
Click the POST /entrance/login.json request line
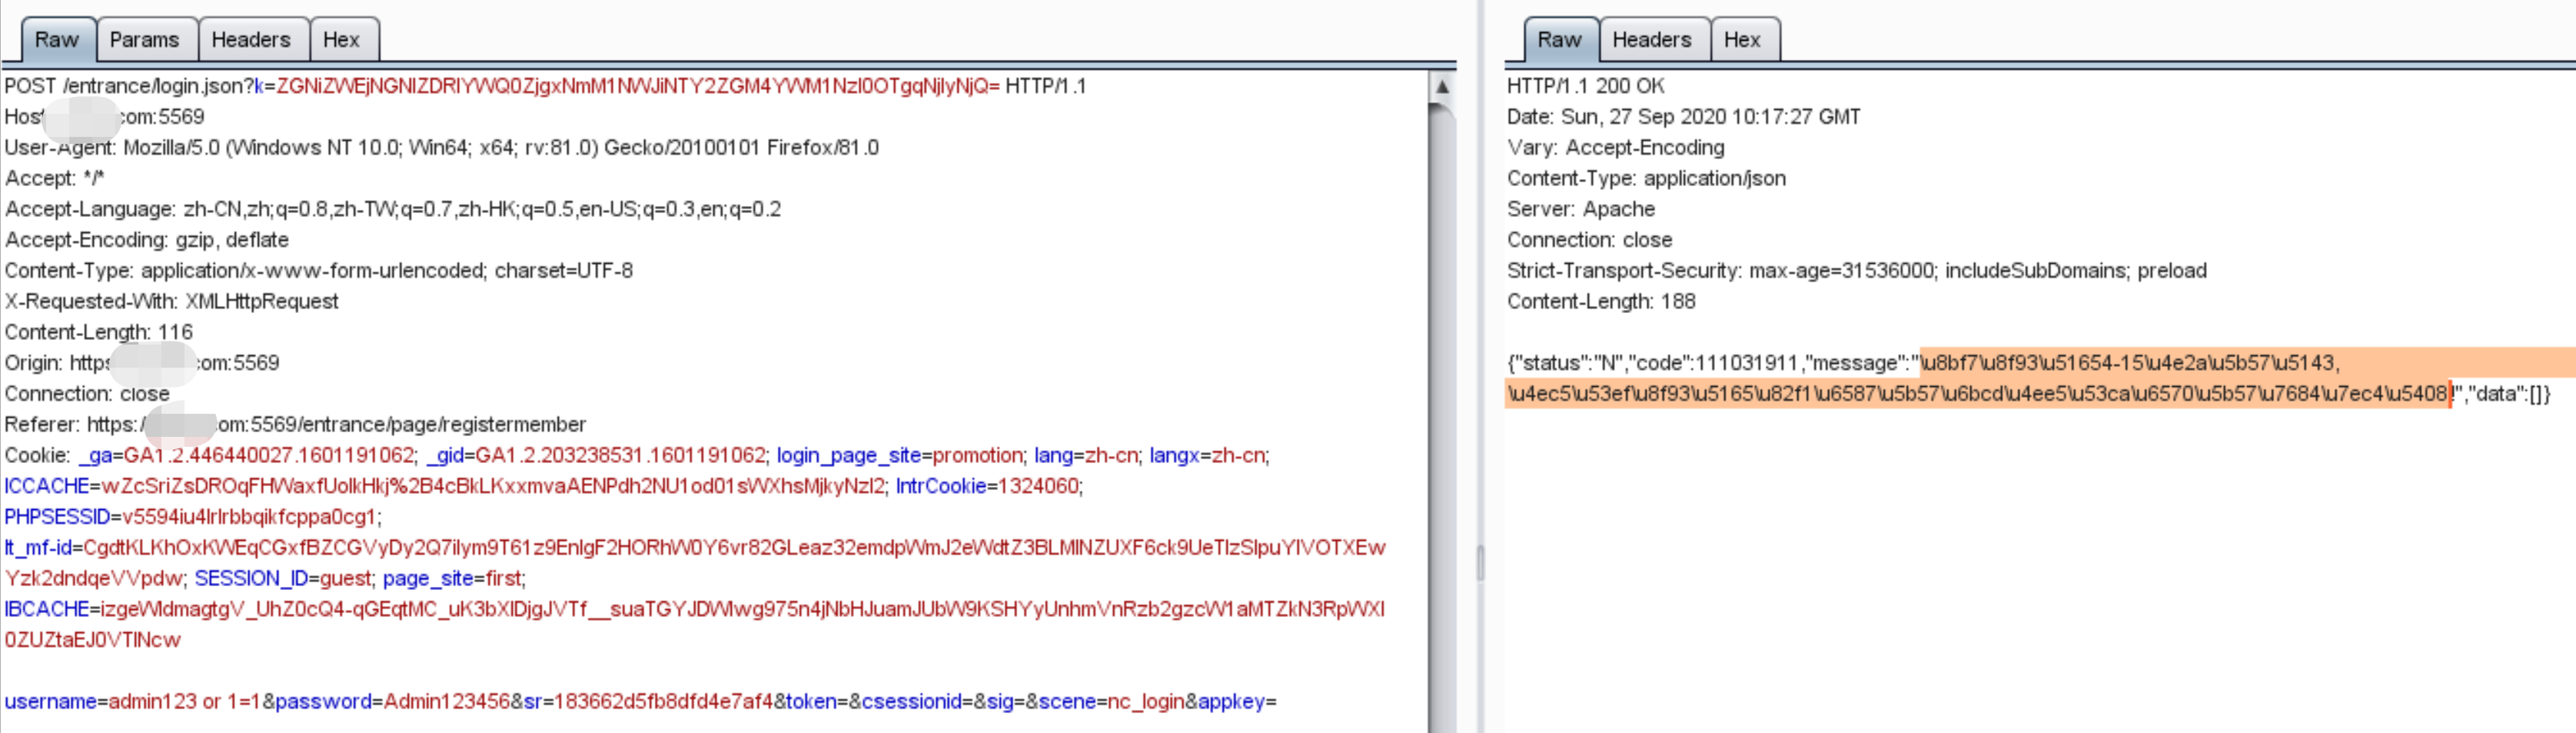(545, 86)
